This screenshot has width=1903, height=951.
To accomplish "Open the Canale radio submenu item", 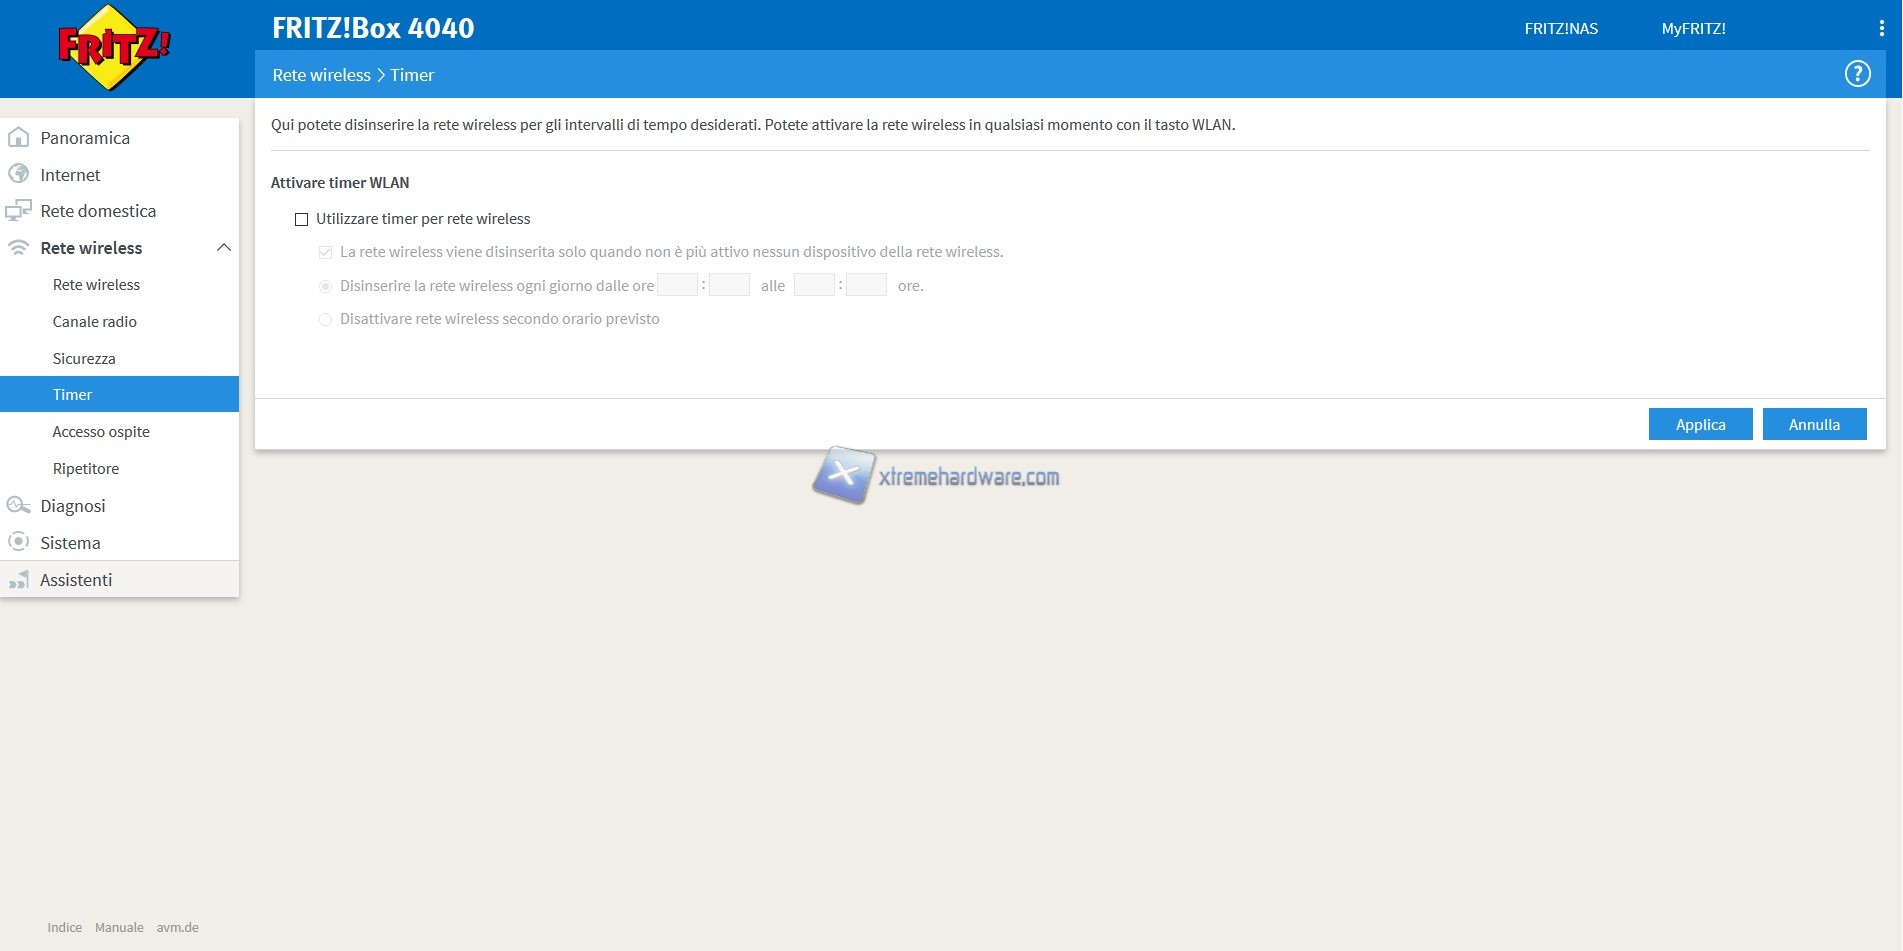I will click(x=95, y=322).
